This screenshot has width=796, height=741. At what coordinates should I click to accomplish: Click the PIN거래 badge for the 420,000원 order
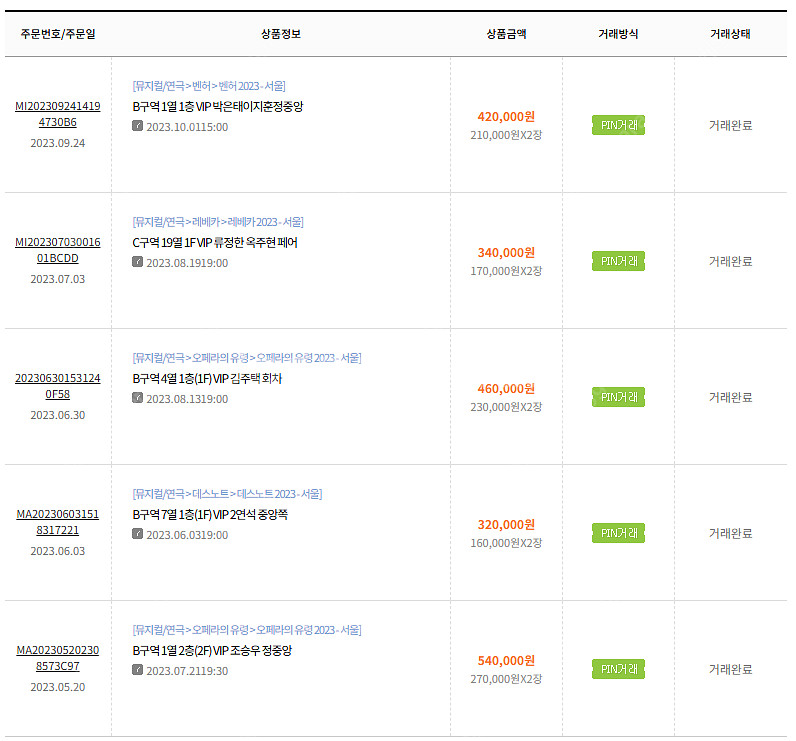tap(618, 125)
